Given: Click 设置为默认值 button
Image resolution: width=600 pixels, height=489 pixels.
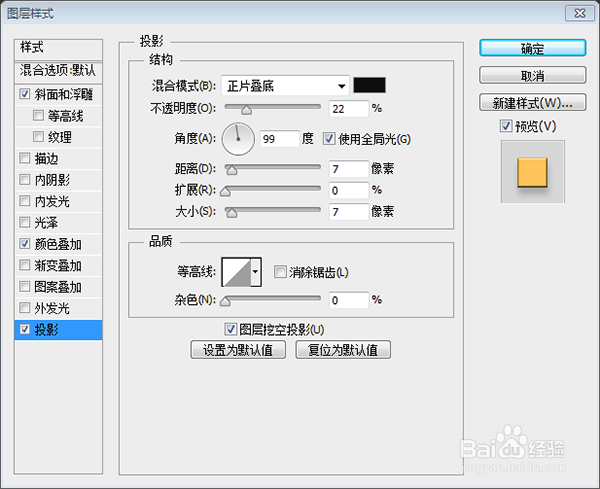Looking at the screenshot, I should pyautogui.click(x=238, y=350).
